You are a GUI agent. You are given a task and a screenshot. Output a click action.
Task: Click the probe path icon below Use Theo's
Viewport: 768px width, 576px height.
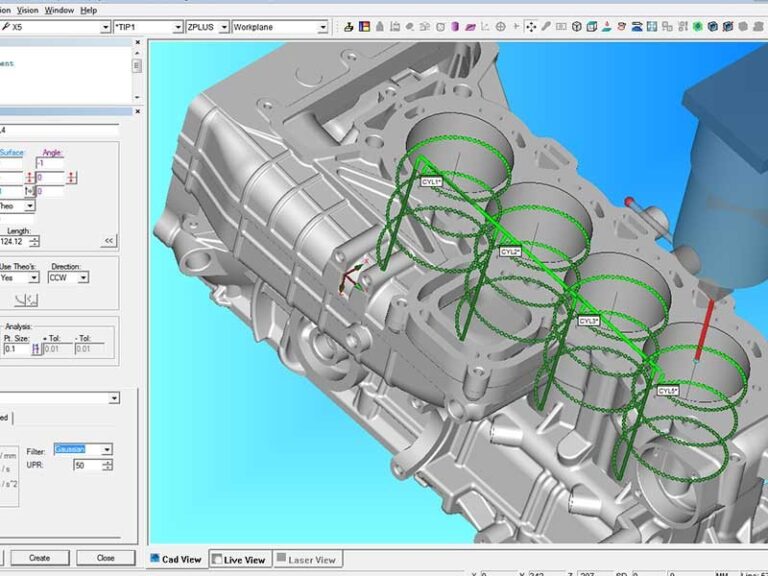point(28,300)
